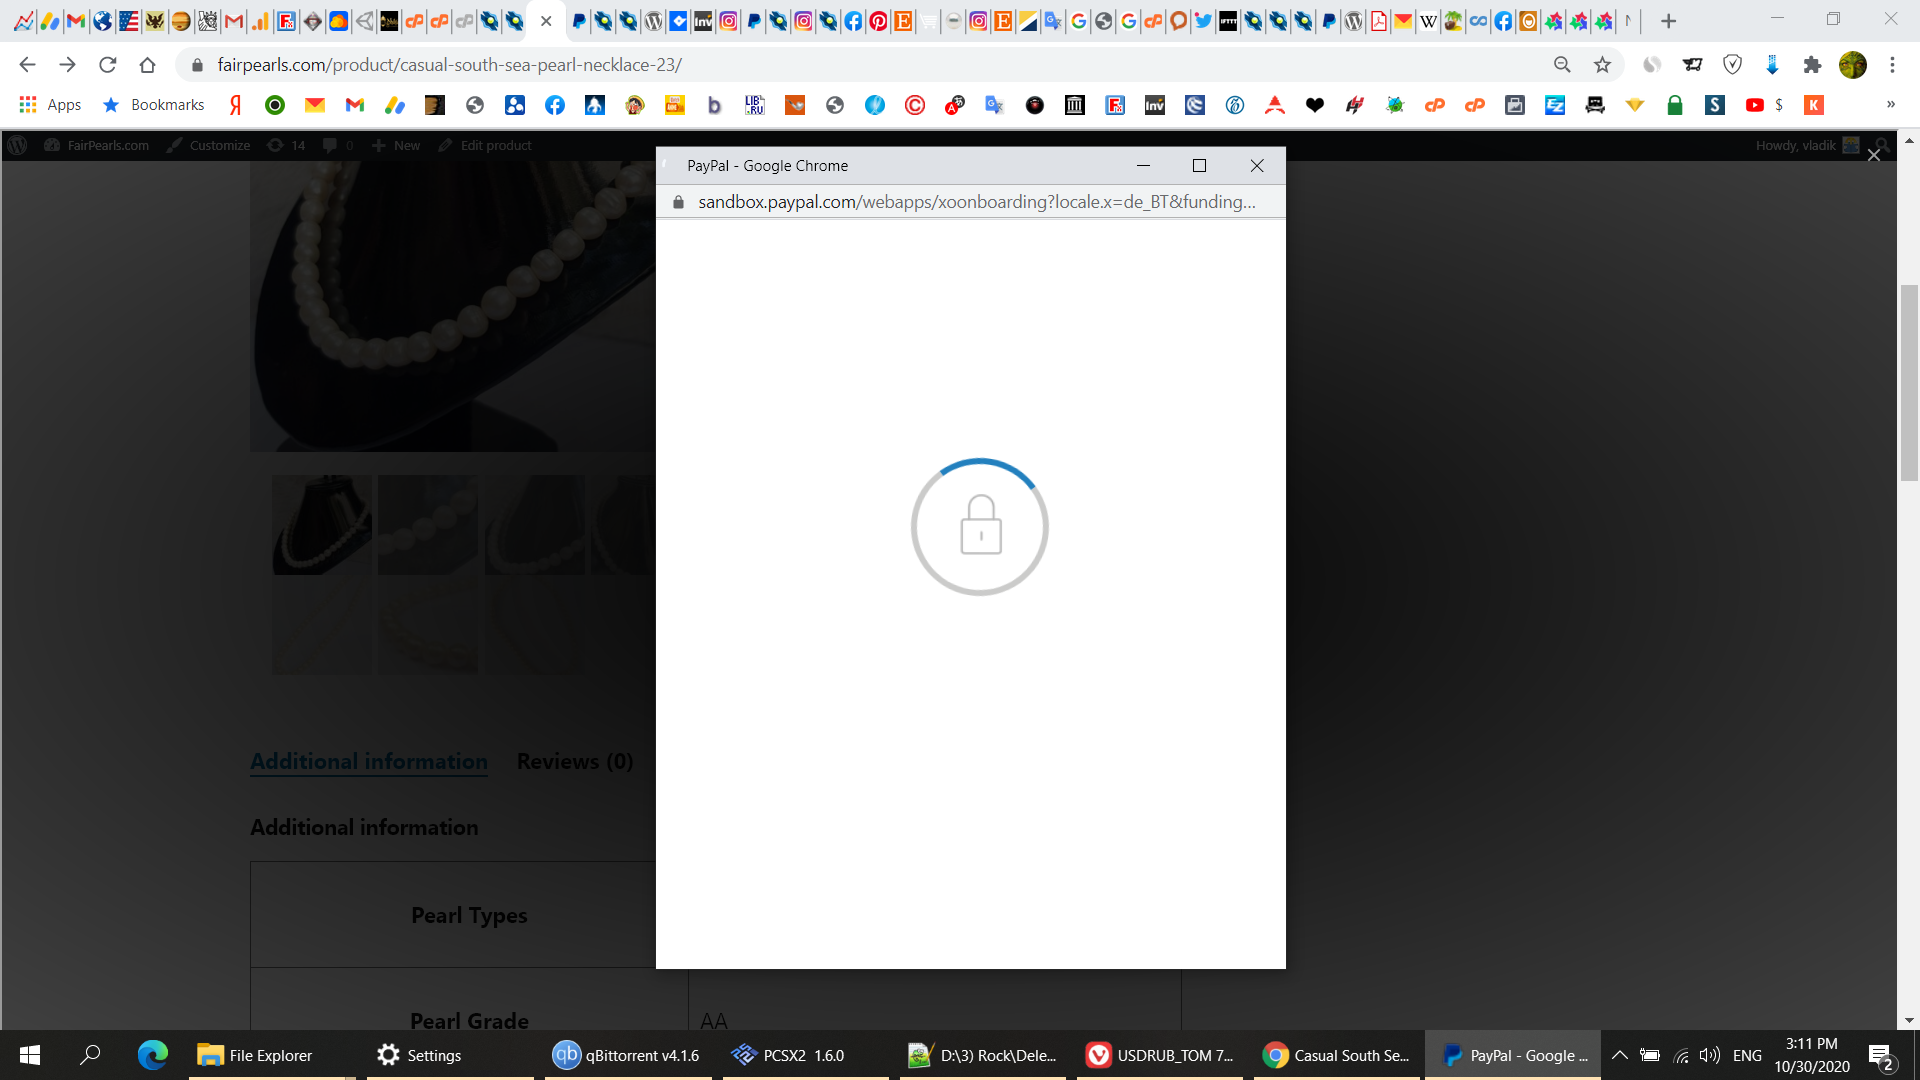Open the Chrome three-dot menu
This screenshot has height=1080, width=1920.
[1892, 65]
